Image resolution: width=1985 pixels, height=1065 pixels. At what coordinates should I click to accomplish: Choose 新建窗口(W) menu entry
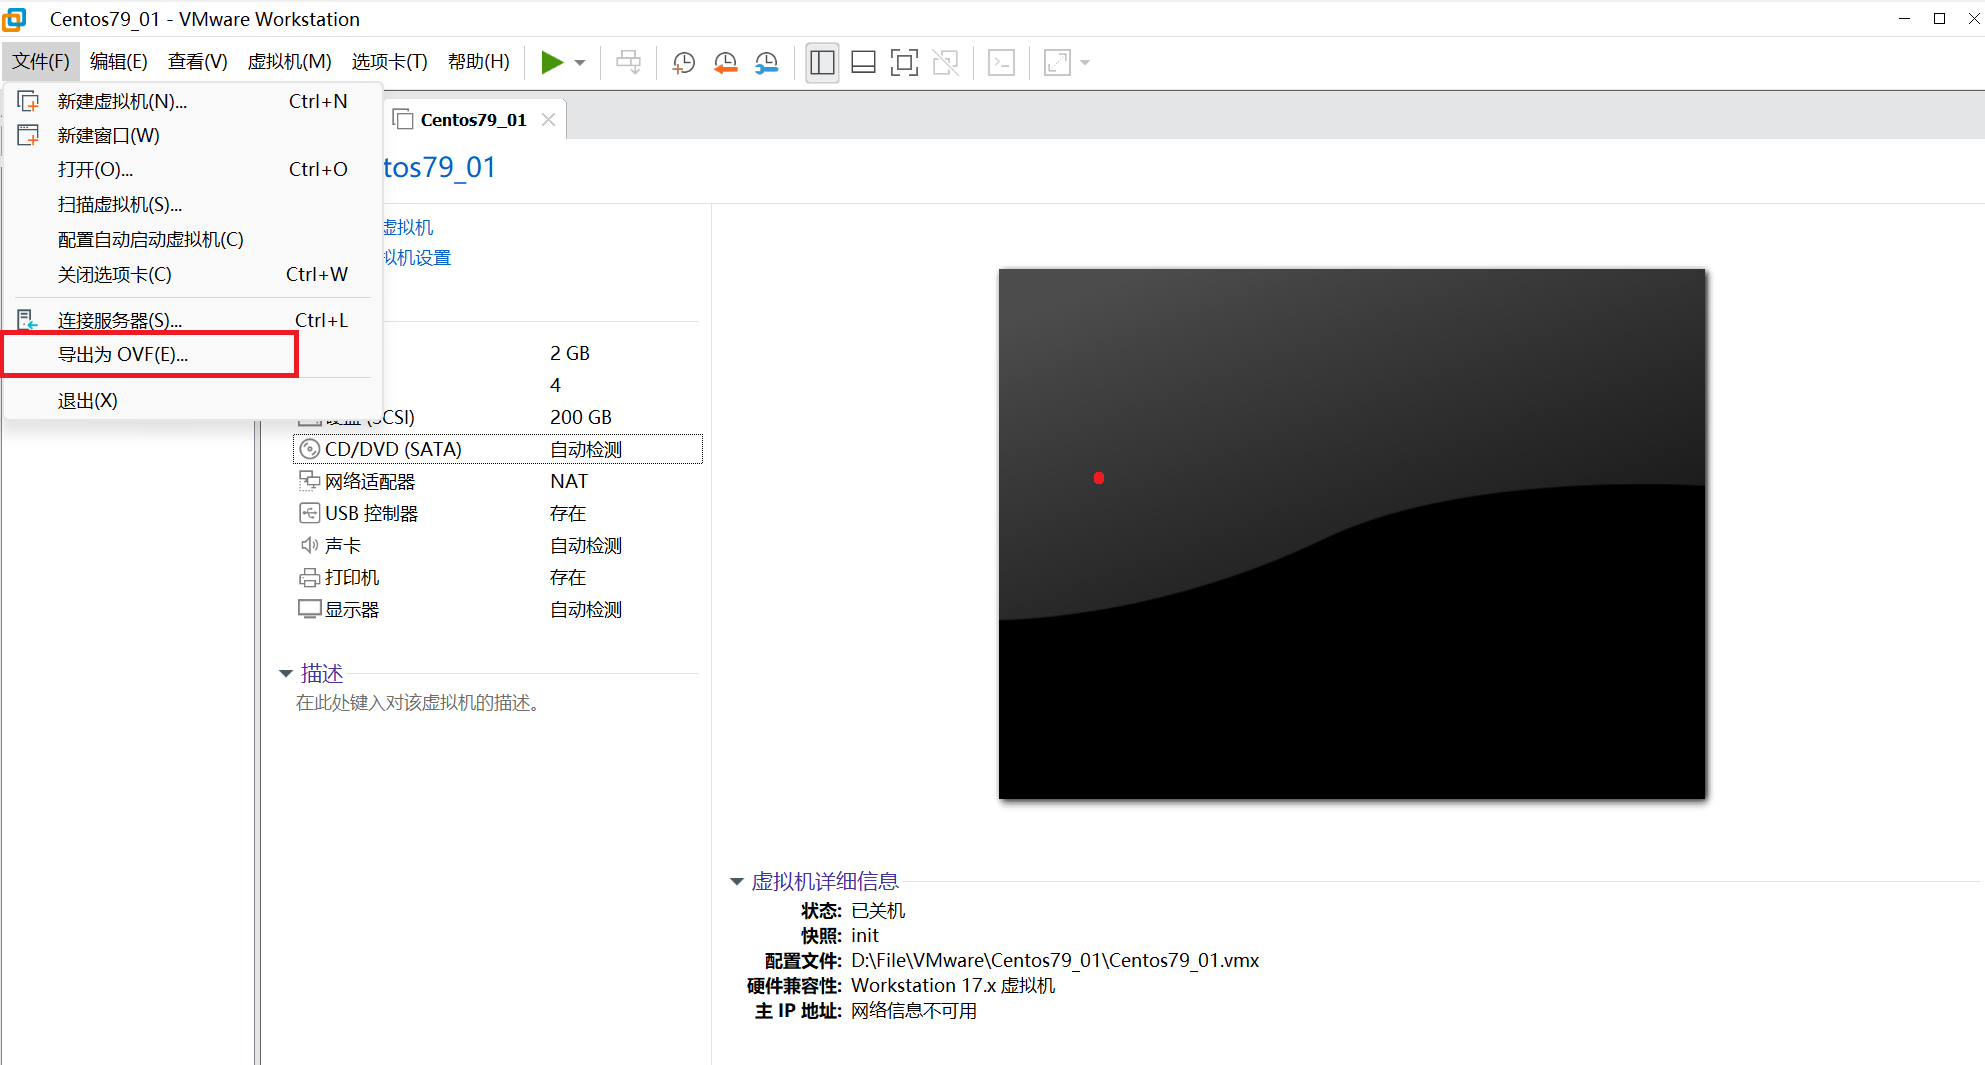[192, 135]
